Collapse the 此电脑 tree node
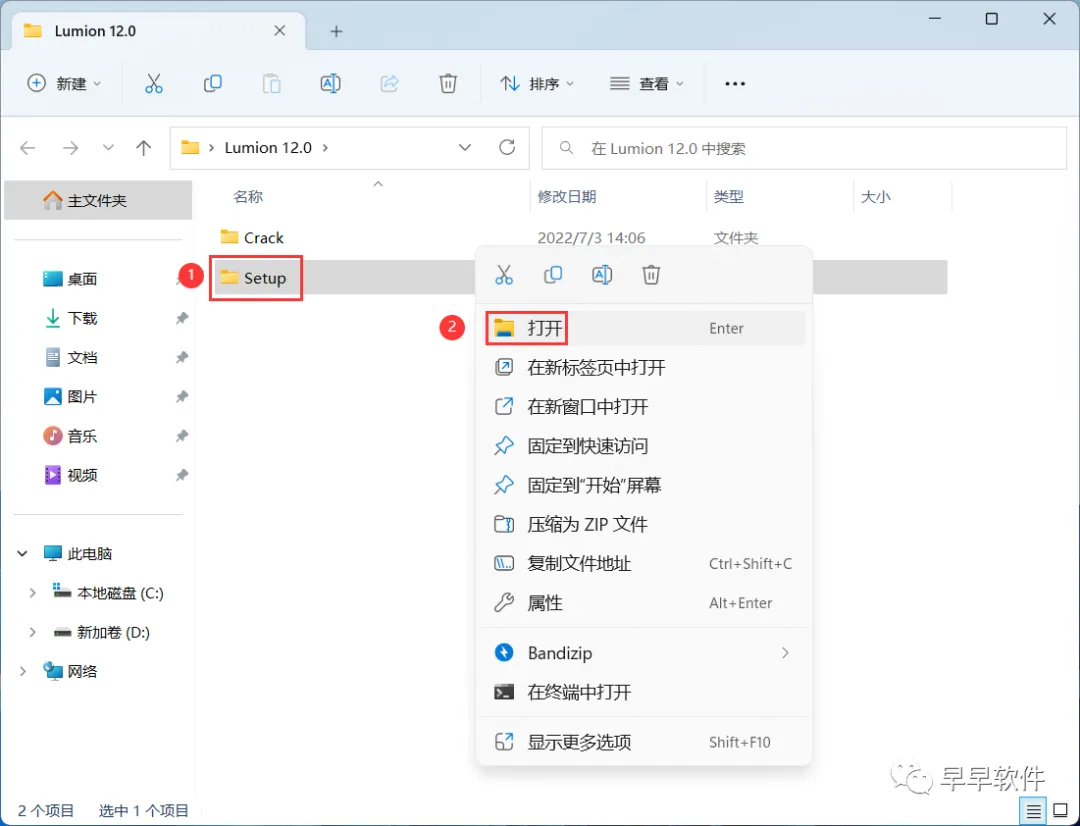This screenshot has width=1080, height=826. (23, 553)
